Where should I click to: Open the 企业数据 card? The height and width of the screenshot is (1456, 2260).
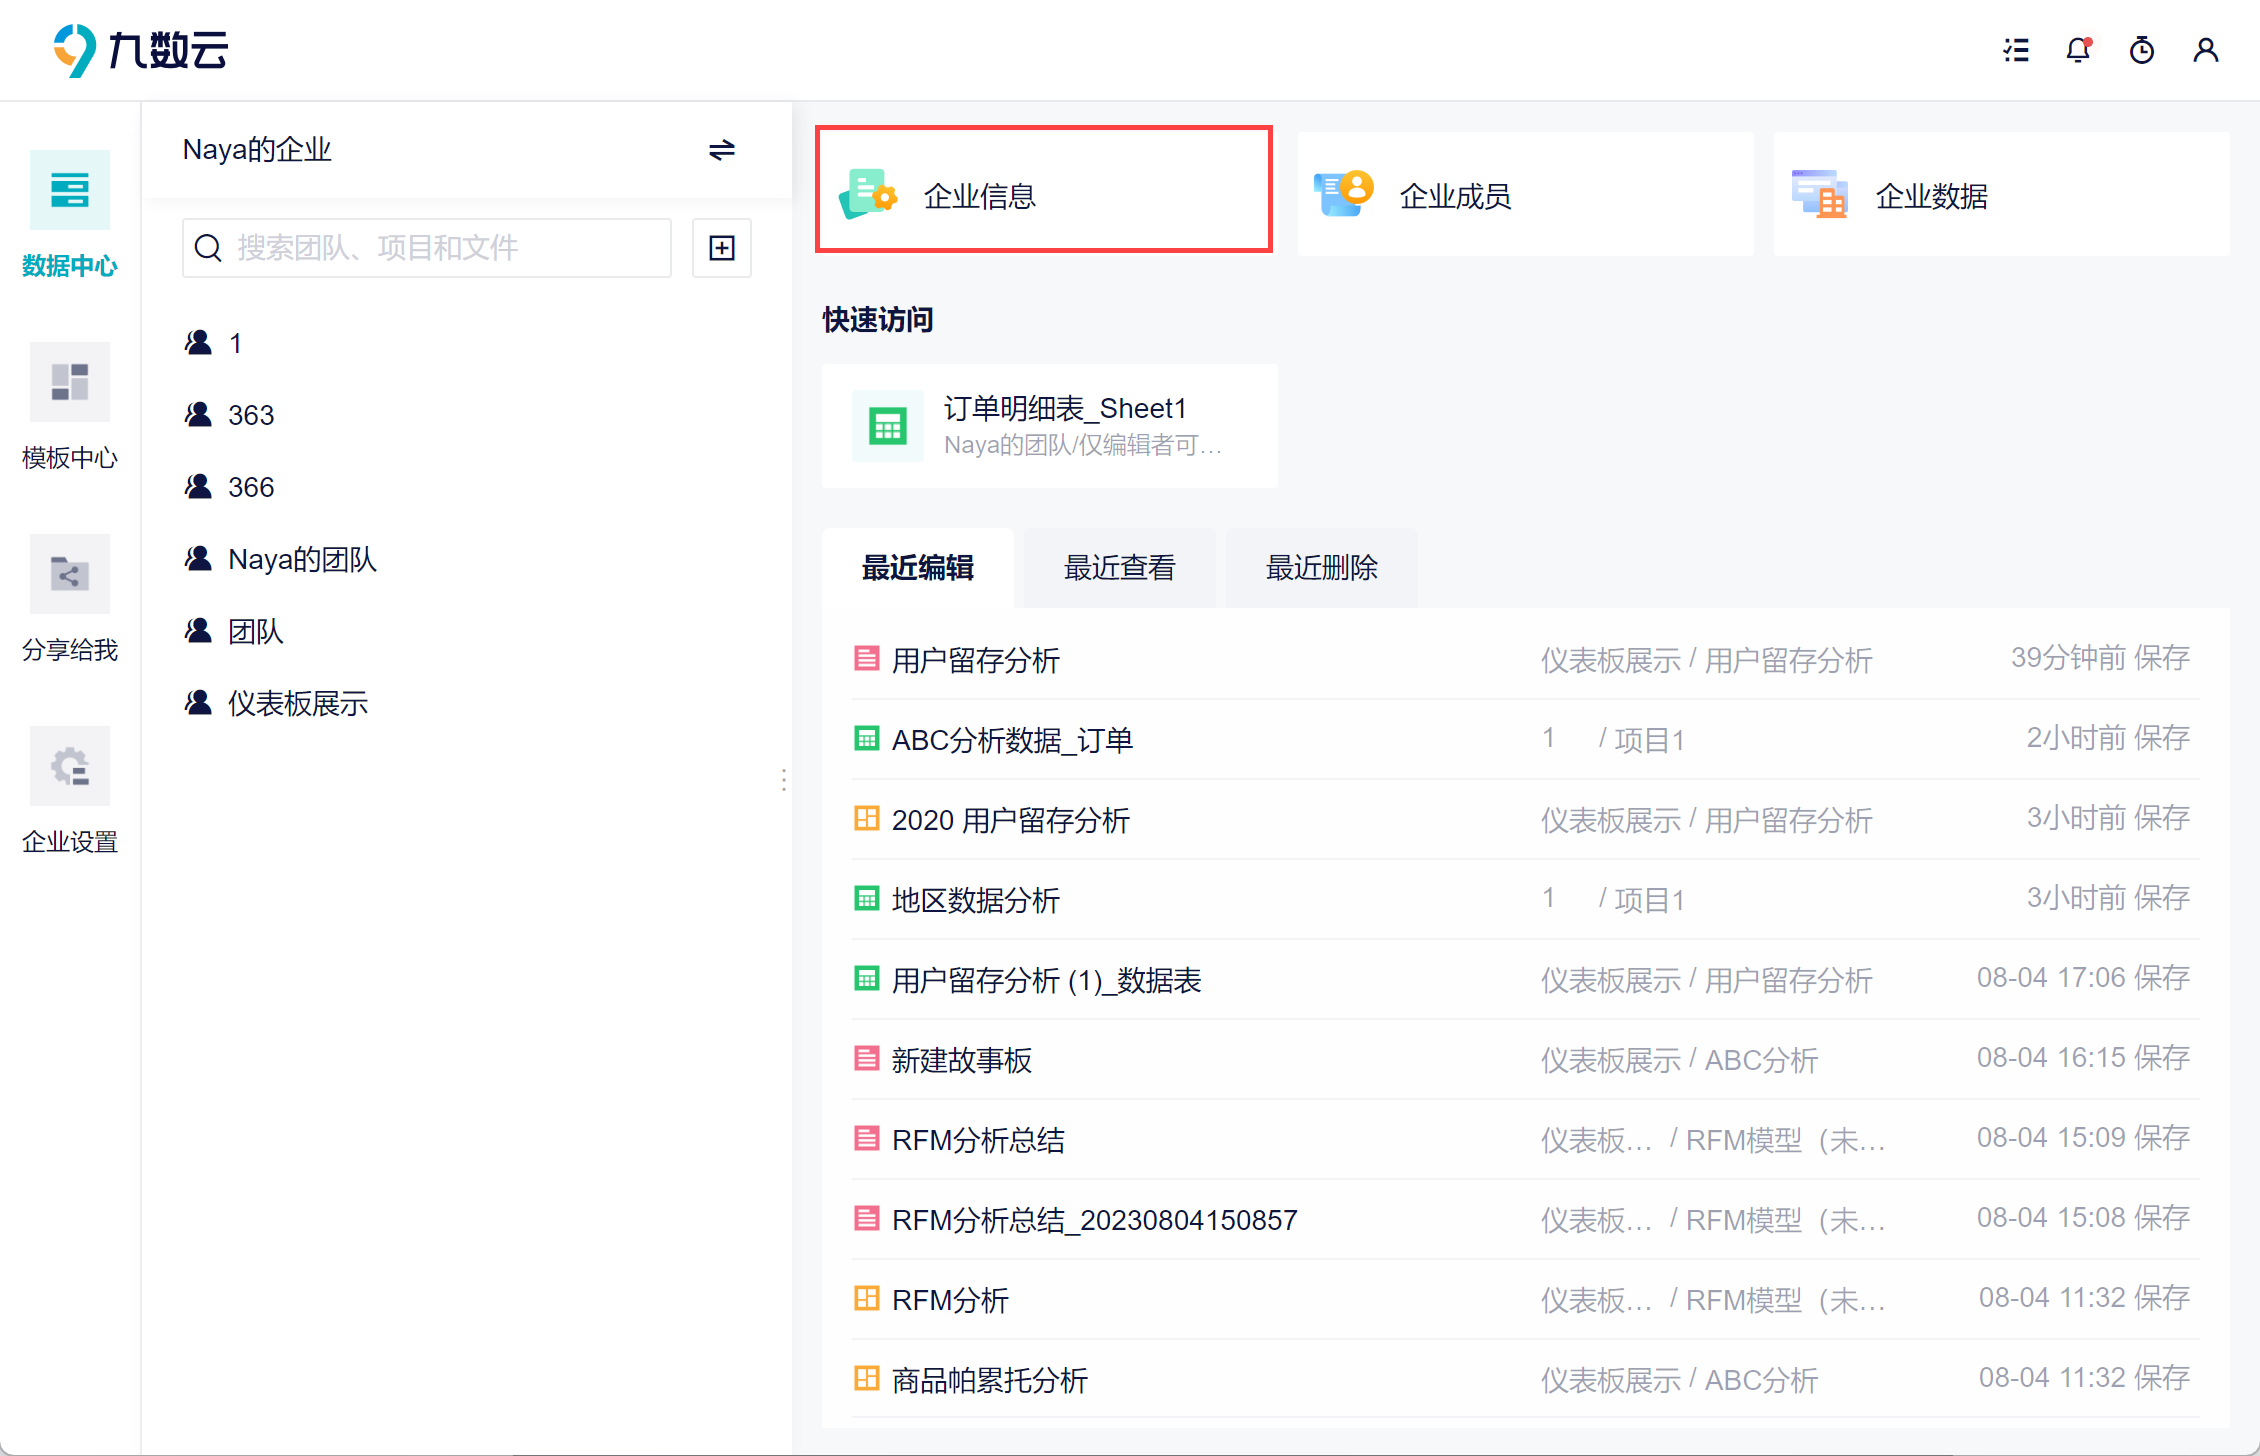2000,195
